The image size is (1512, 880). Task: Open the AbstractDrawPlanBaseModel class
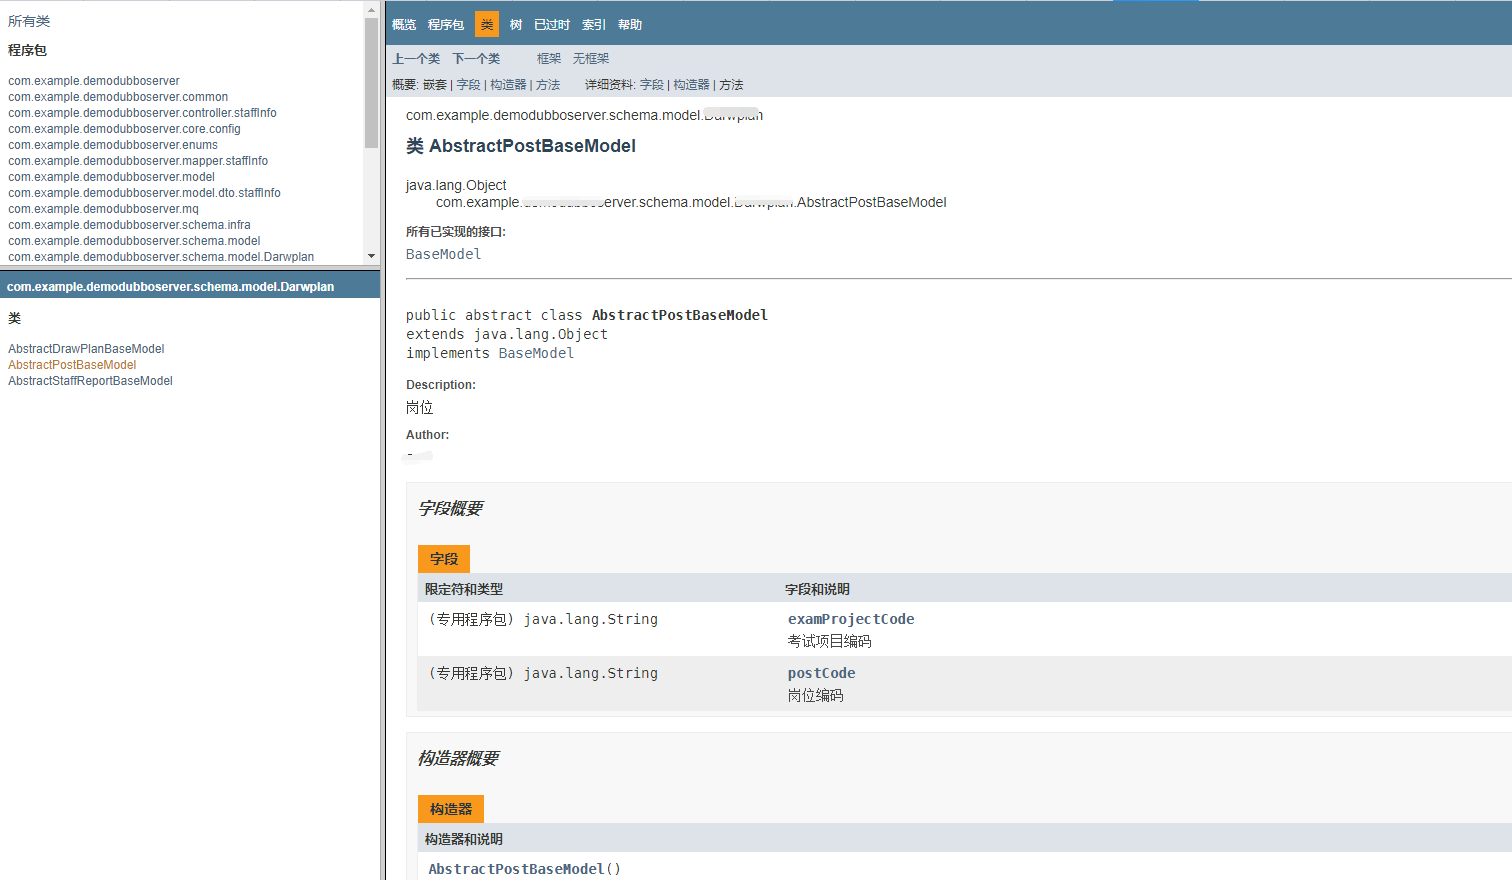(x=84, y=348)
